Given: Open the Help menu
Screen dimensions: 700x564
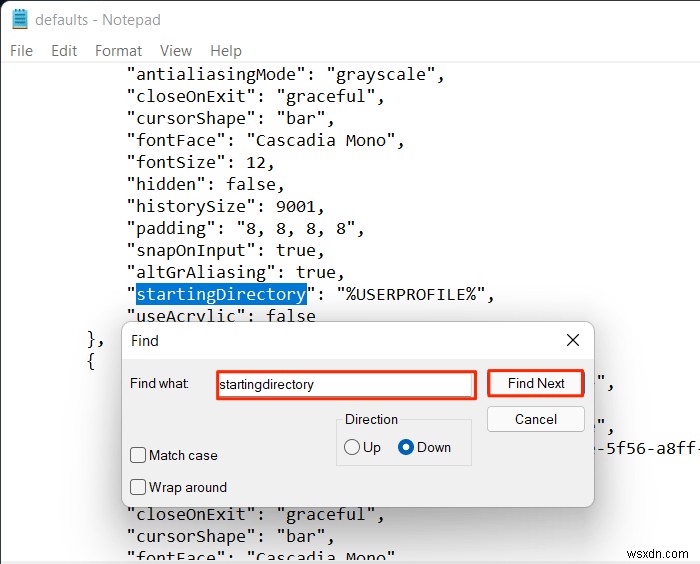Looking at the screenshot, I should 226,51.
